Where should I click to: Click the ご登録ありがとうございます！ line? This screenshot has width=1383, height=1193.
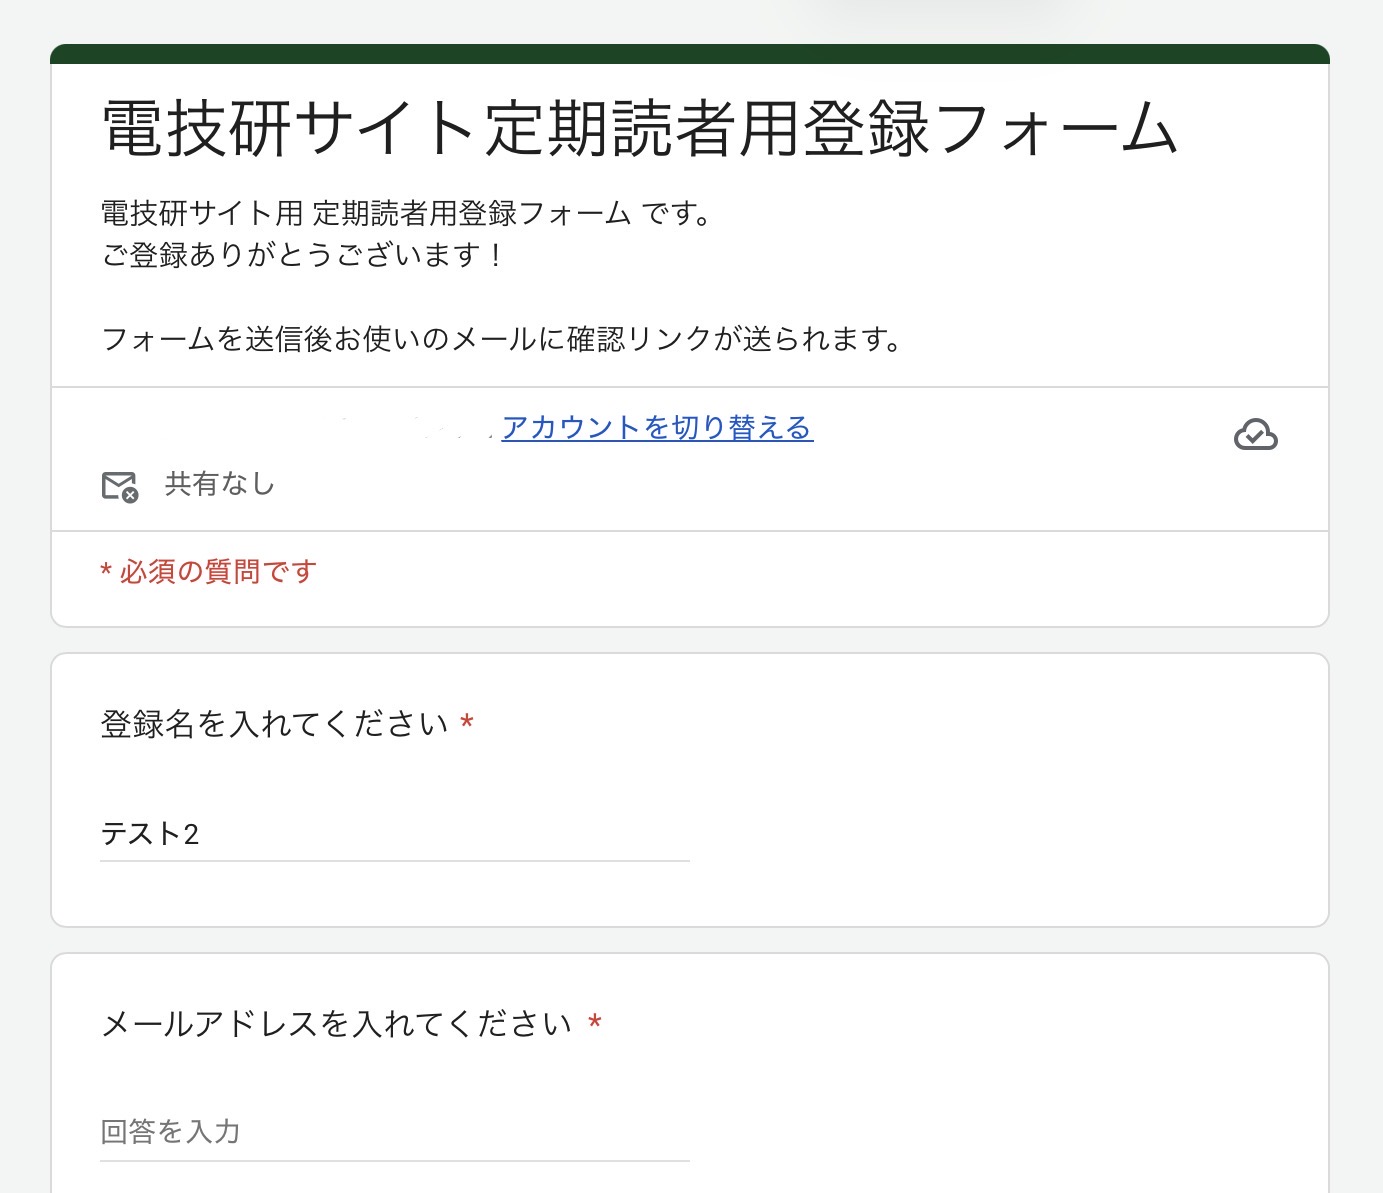point(302,256)
